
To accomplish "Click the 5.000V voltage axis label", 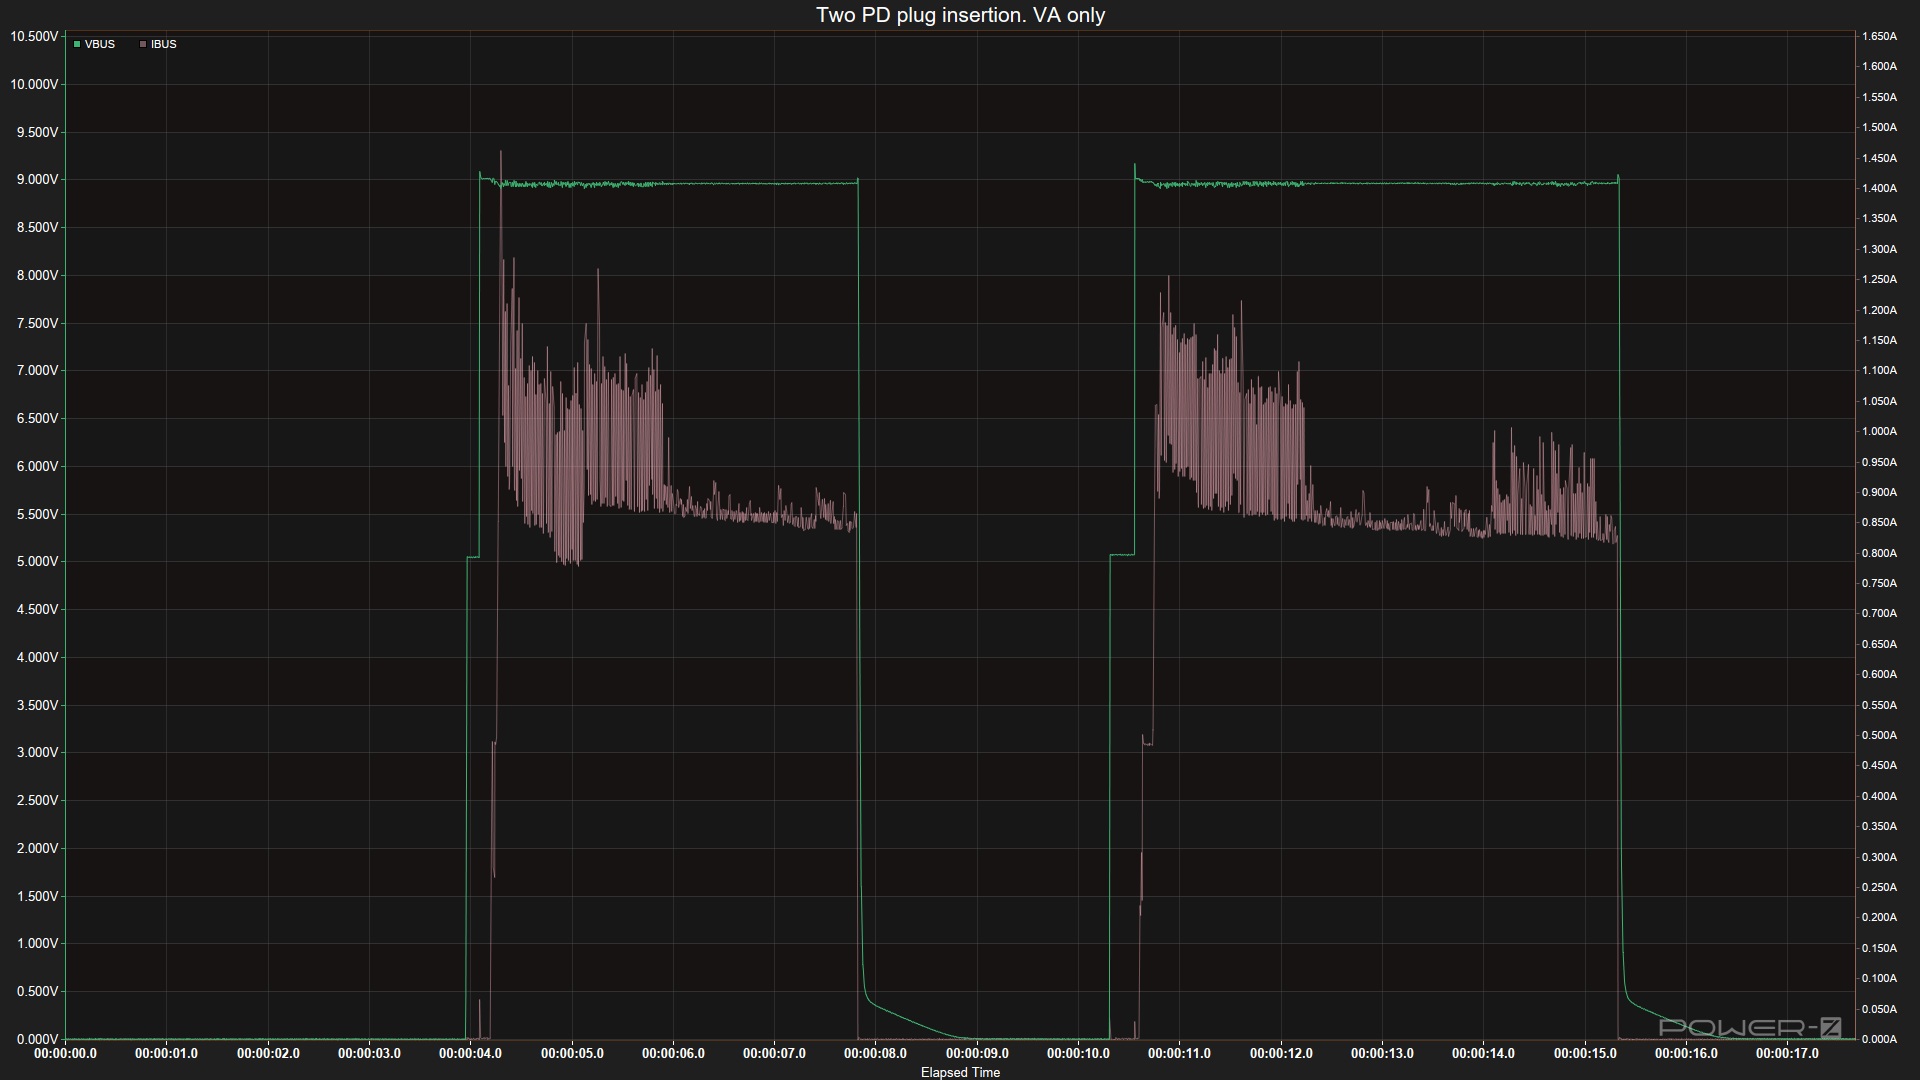I will click(37, 562).
